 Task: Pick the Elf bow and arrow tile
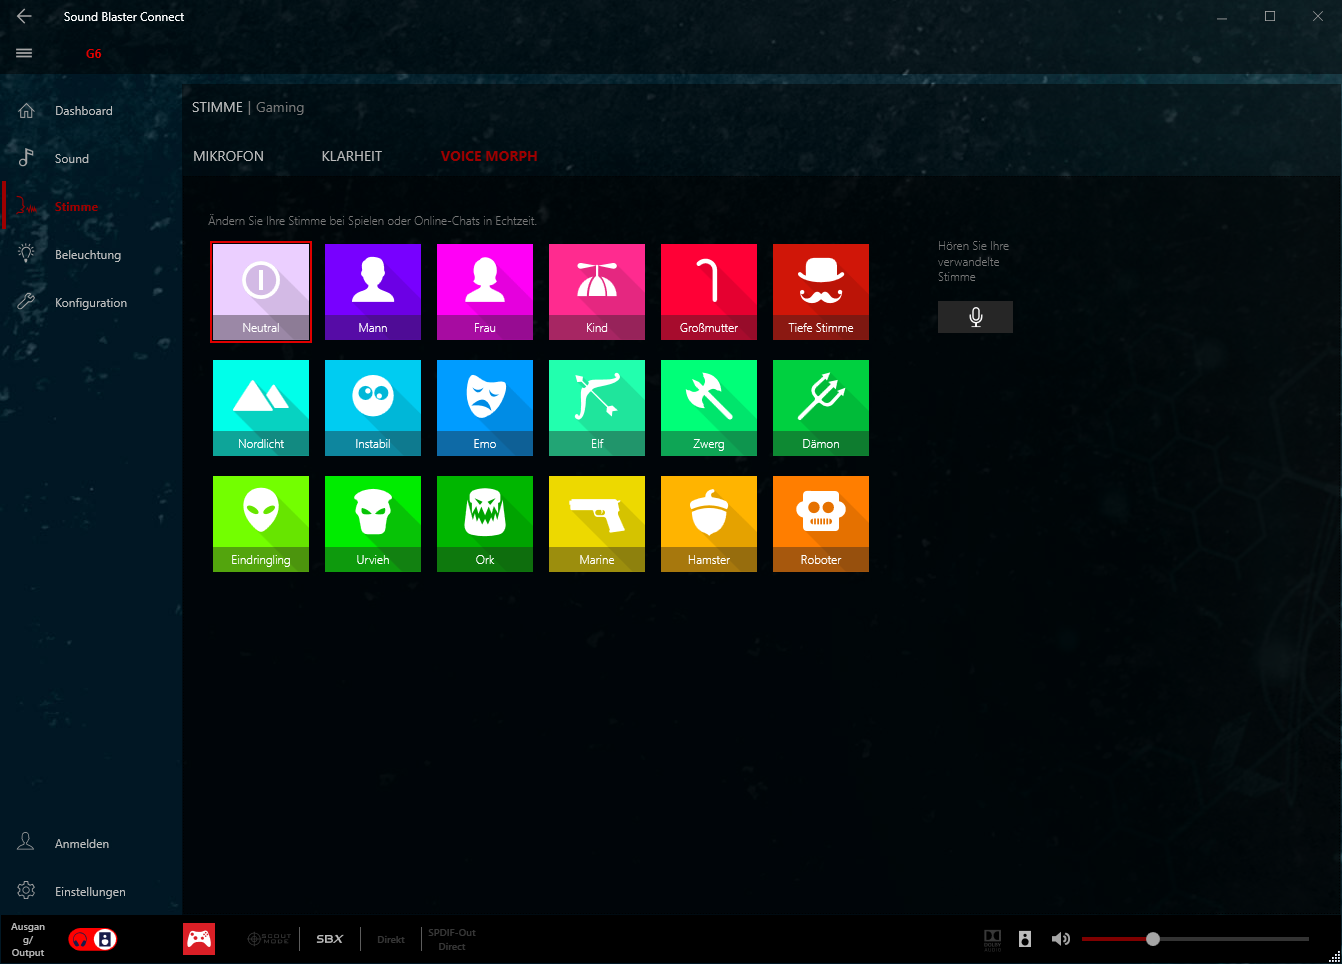[596, 407]
